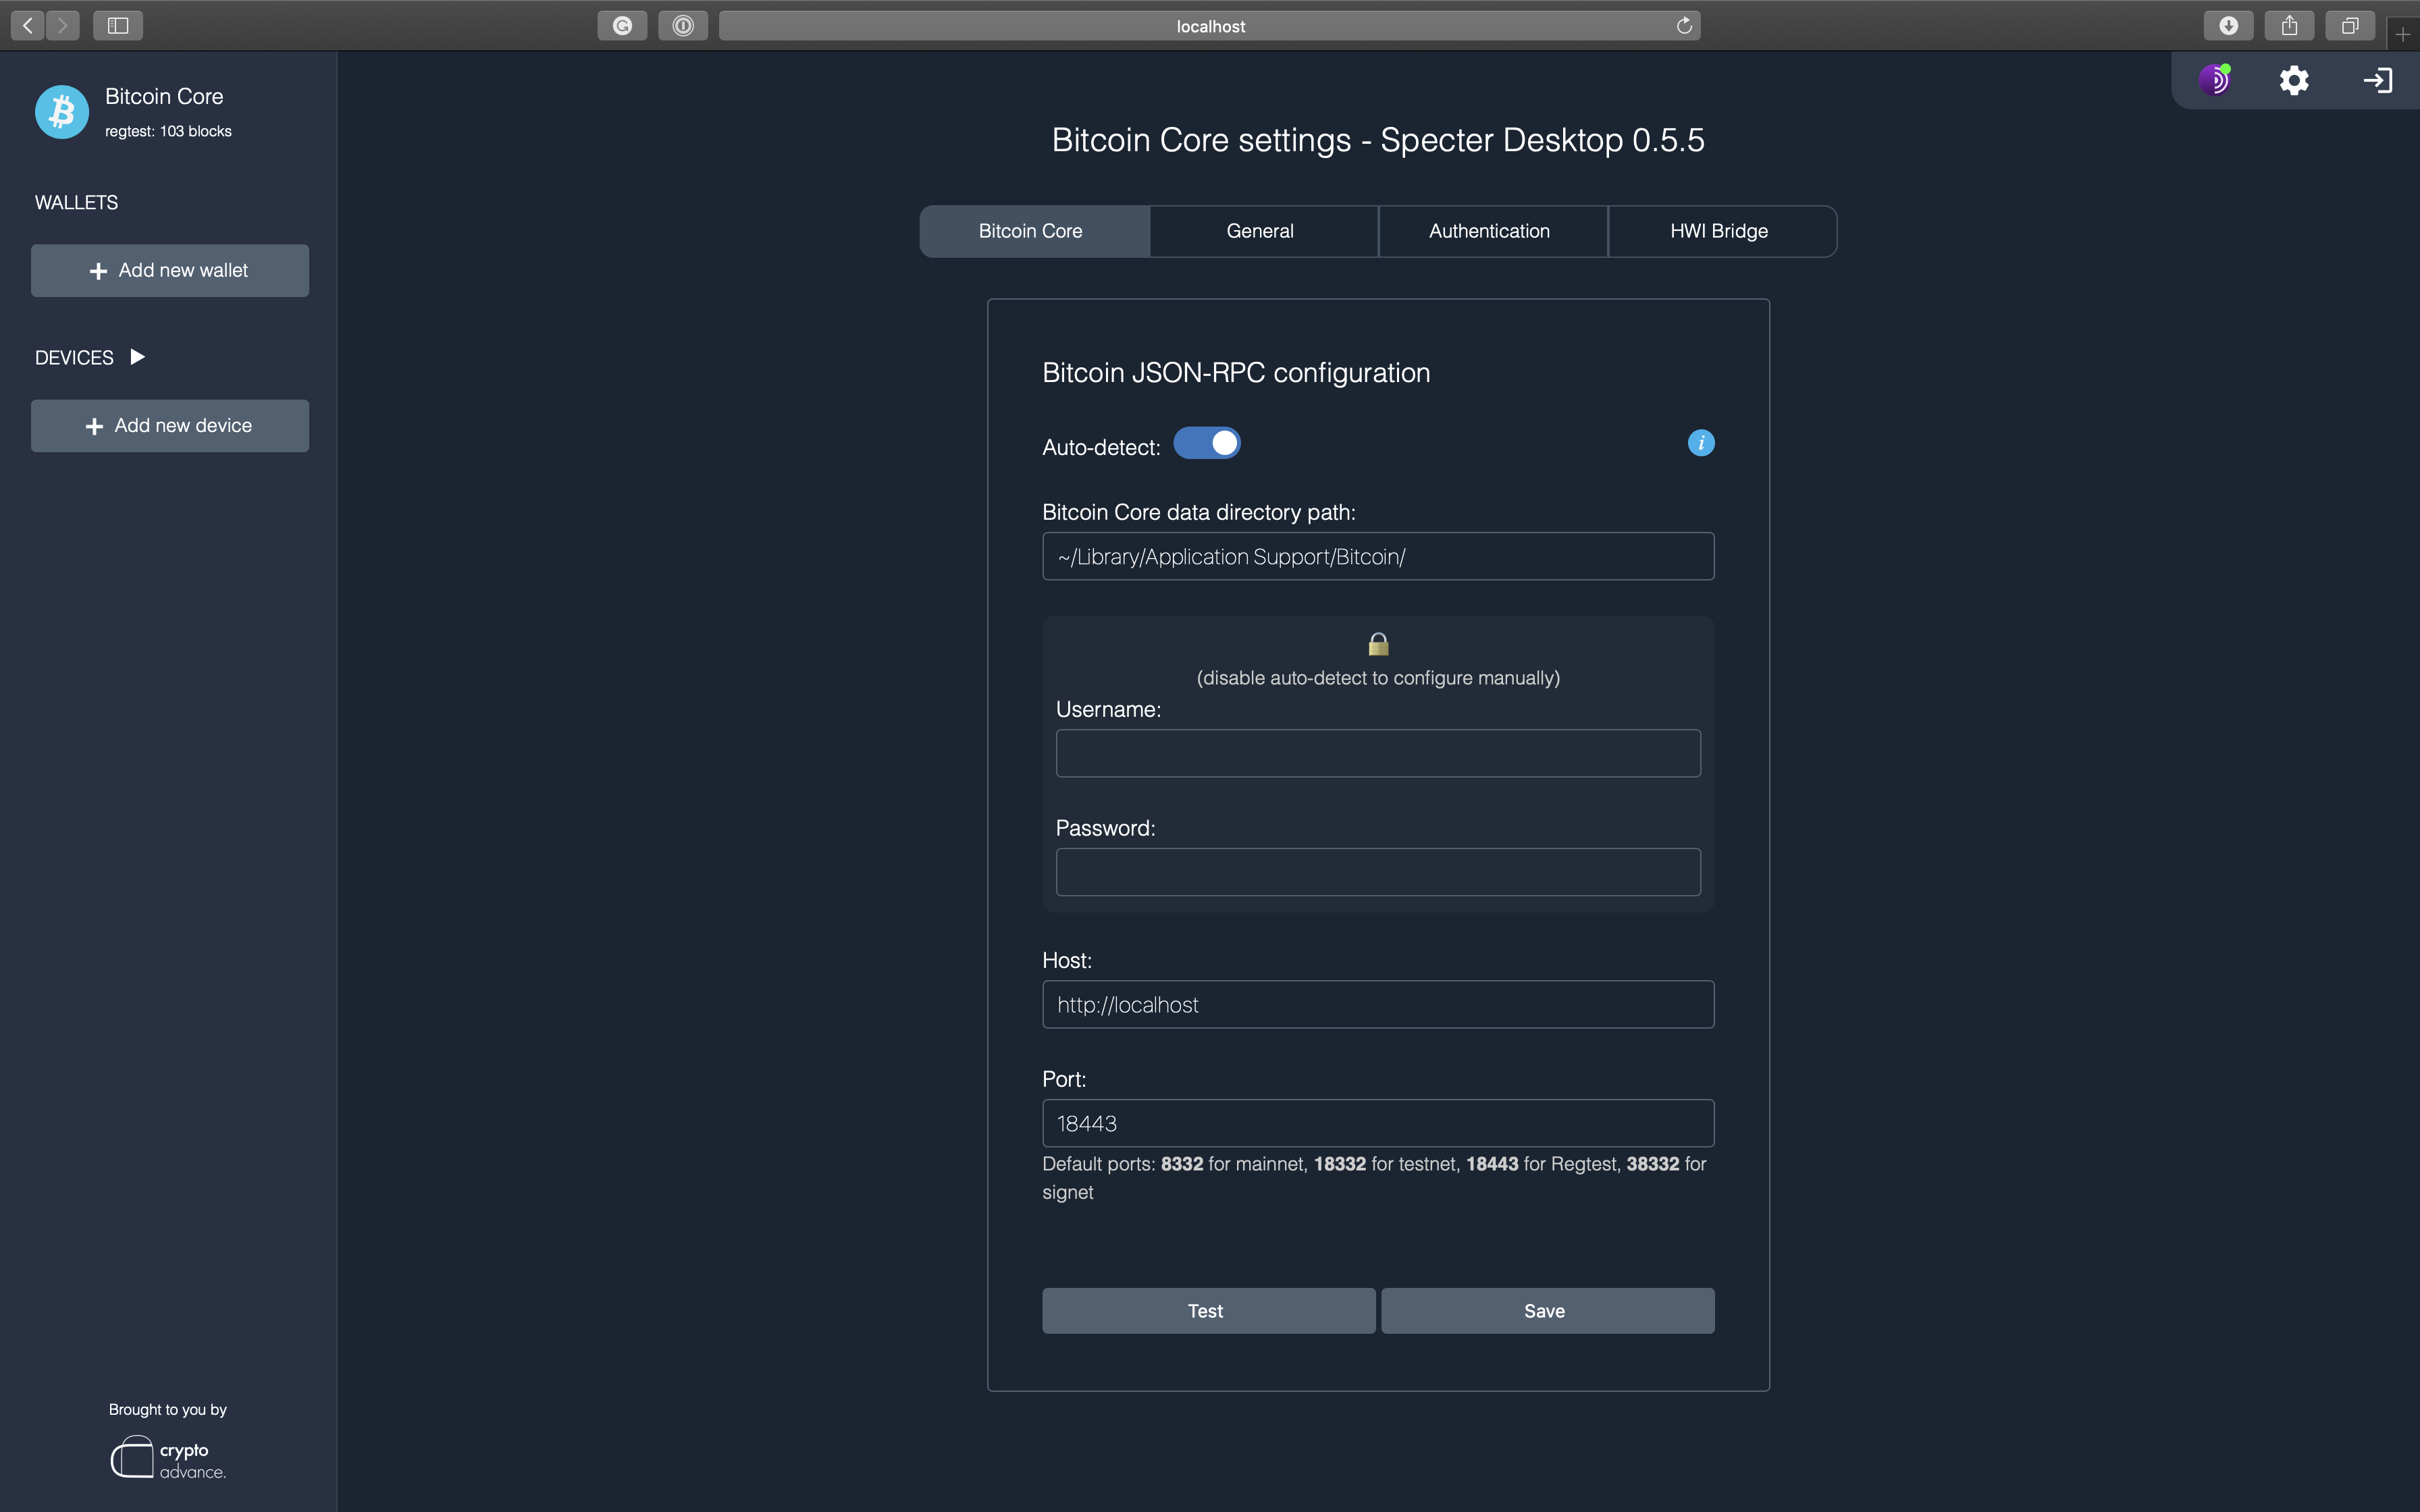
Task: Click the padlock icon above Username
Action: click(x=1378, y=644)
